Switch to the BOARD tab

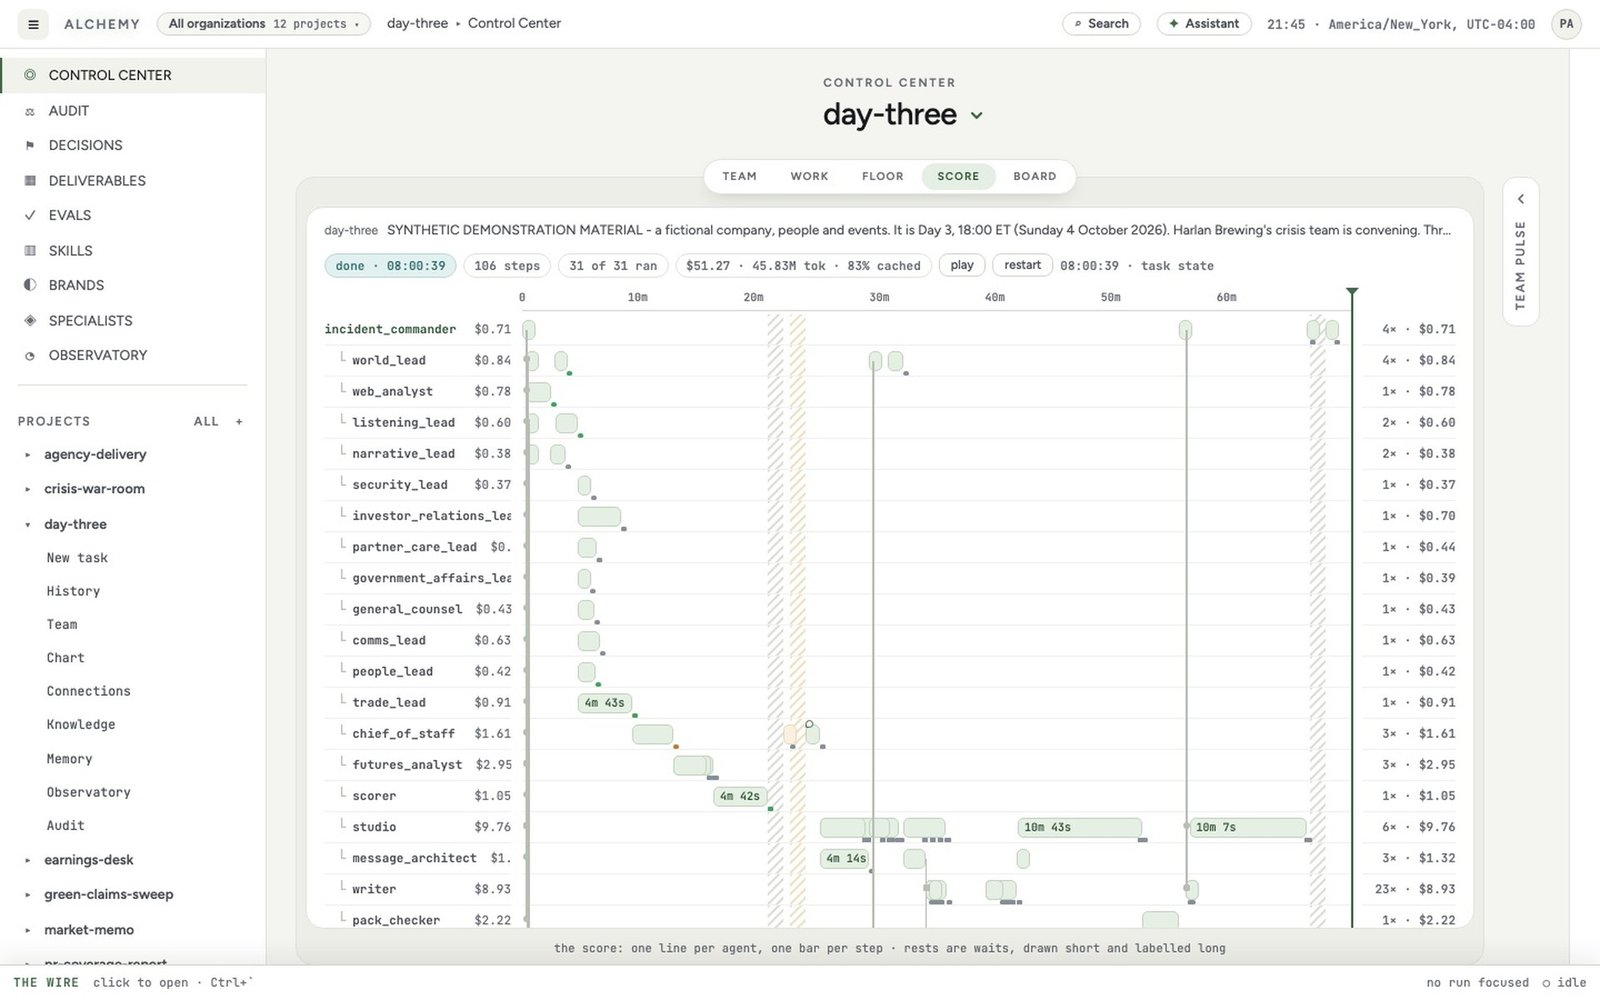(1034, 177)
